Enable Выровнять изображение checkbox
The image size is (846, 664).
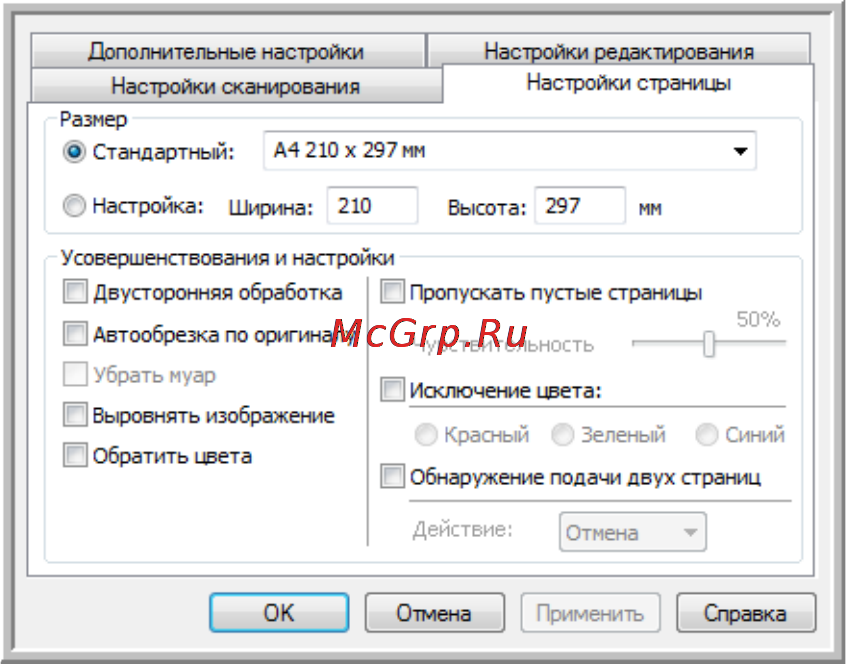pyautogui.click(x=75, y=415)
